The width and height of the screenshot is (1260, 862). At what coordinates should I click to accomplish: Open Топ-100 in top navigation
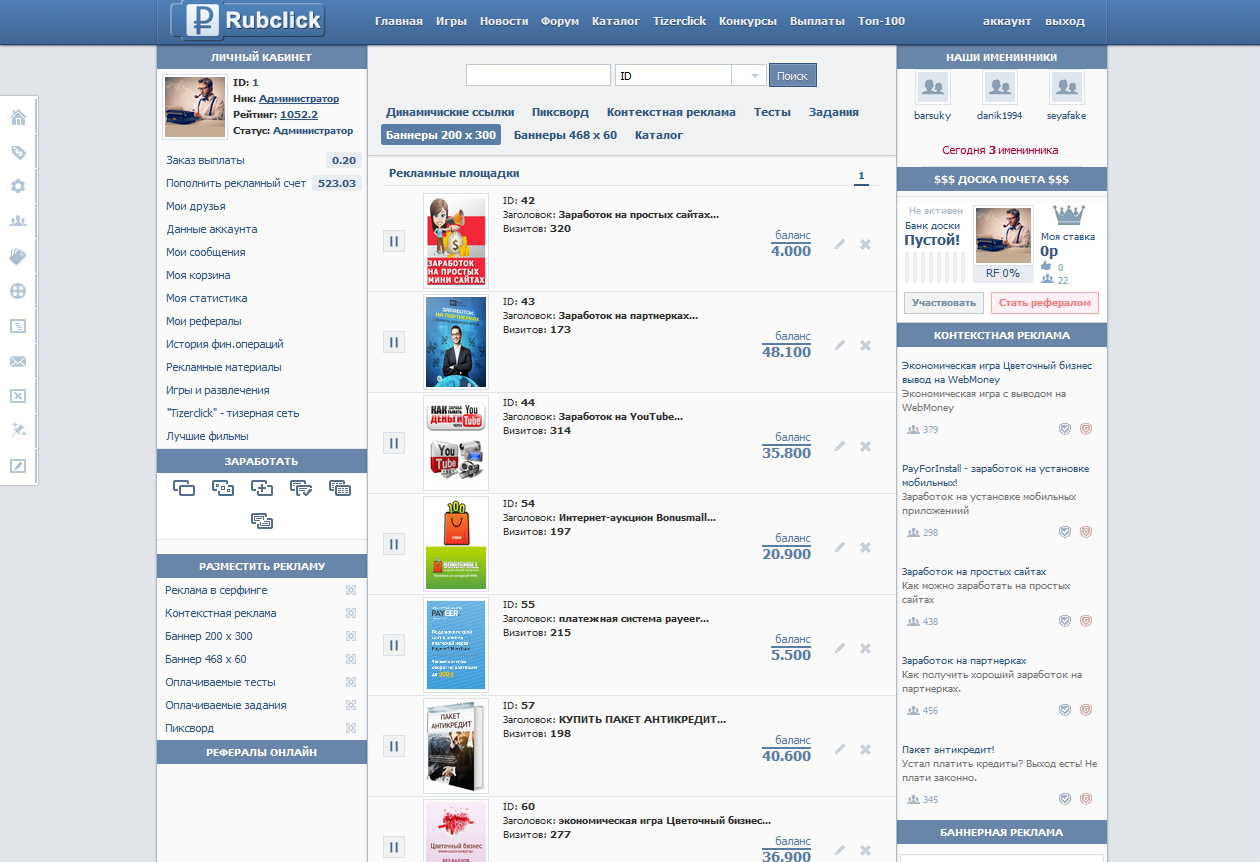point(881,21)
